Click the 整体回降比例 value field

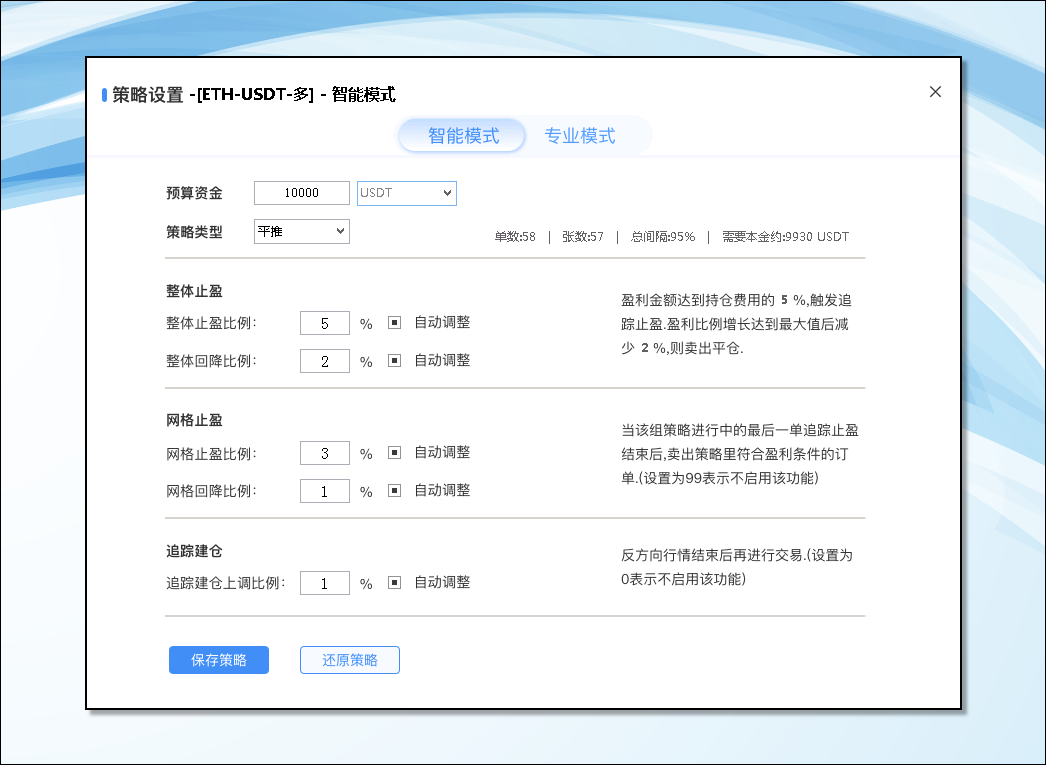[x=325, y=361]
